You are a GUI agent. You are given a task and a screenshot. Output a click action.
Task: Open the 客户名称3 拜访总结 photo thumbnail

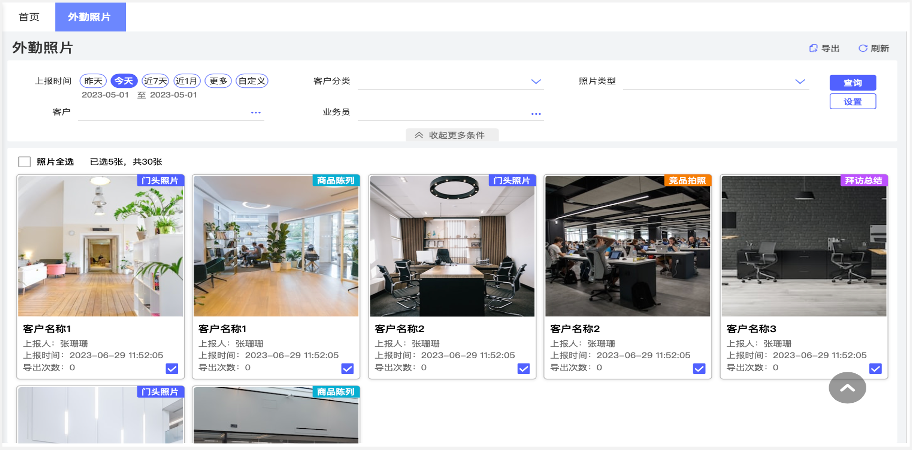coord(804,246)
